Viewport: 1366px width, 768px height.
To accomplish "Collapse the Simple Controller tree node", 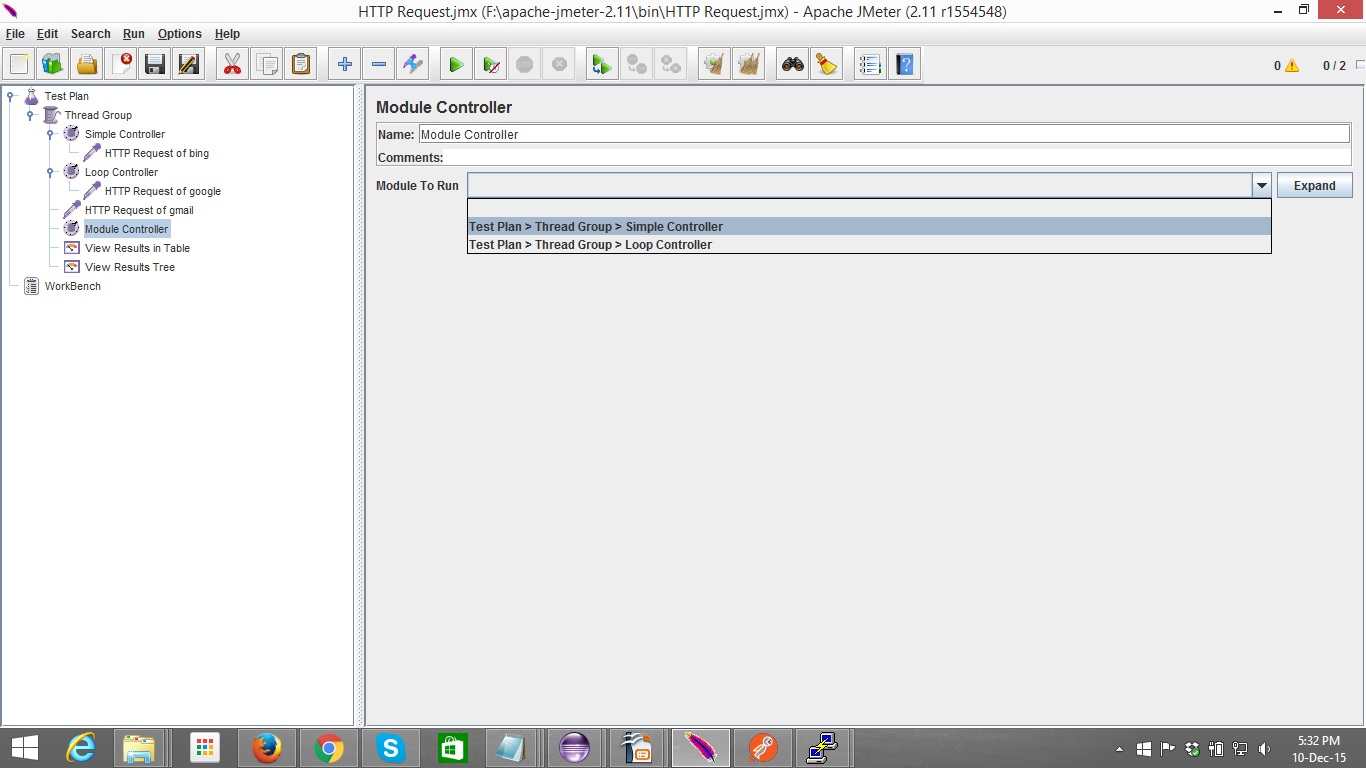I will pyautogui.click(x=51, y=134).
